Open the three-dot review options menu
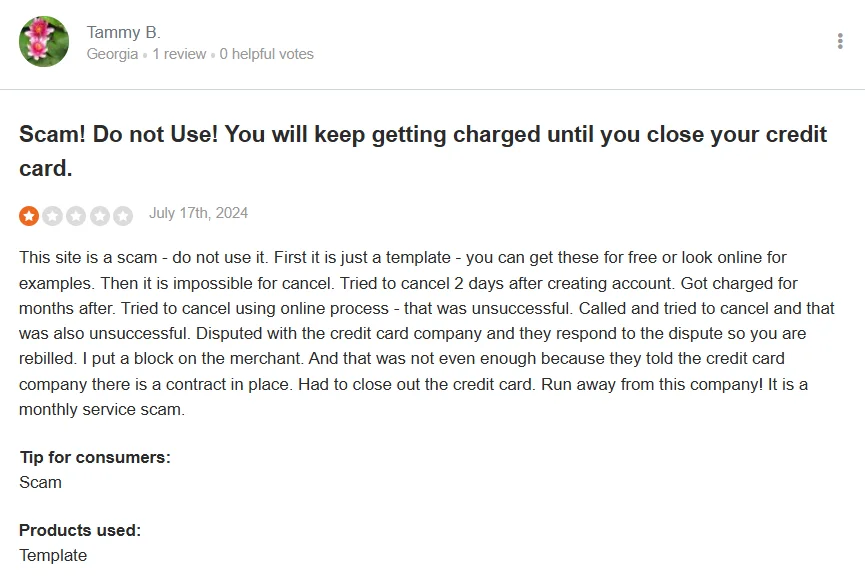The width and height of the screenshot is (865, 580). coord(840,41)
